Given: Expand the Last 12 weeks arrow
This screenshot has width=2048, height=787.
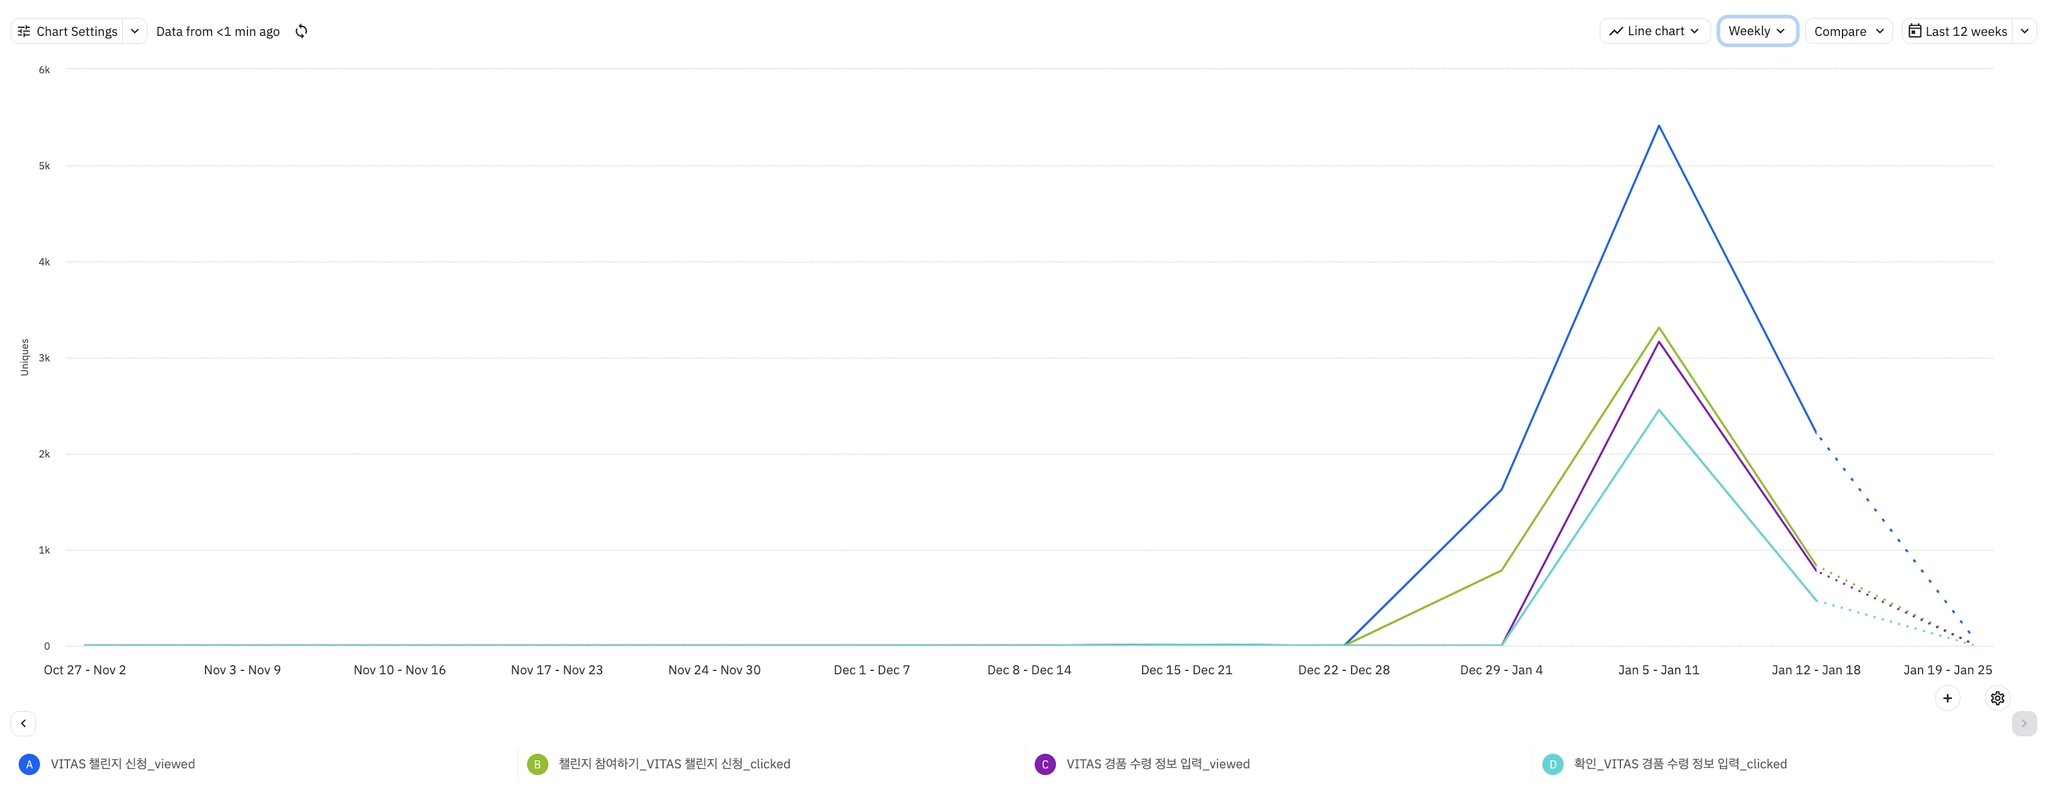Looking at the screenshot, I should (2024, 31).
